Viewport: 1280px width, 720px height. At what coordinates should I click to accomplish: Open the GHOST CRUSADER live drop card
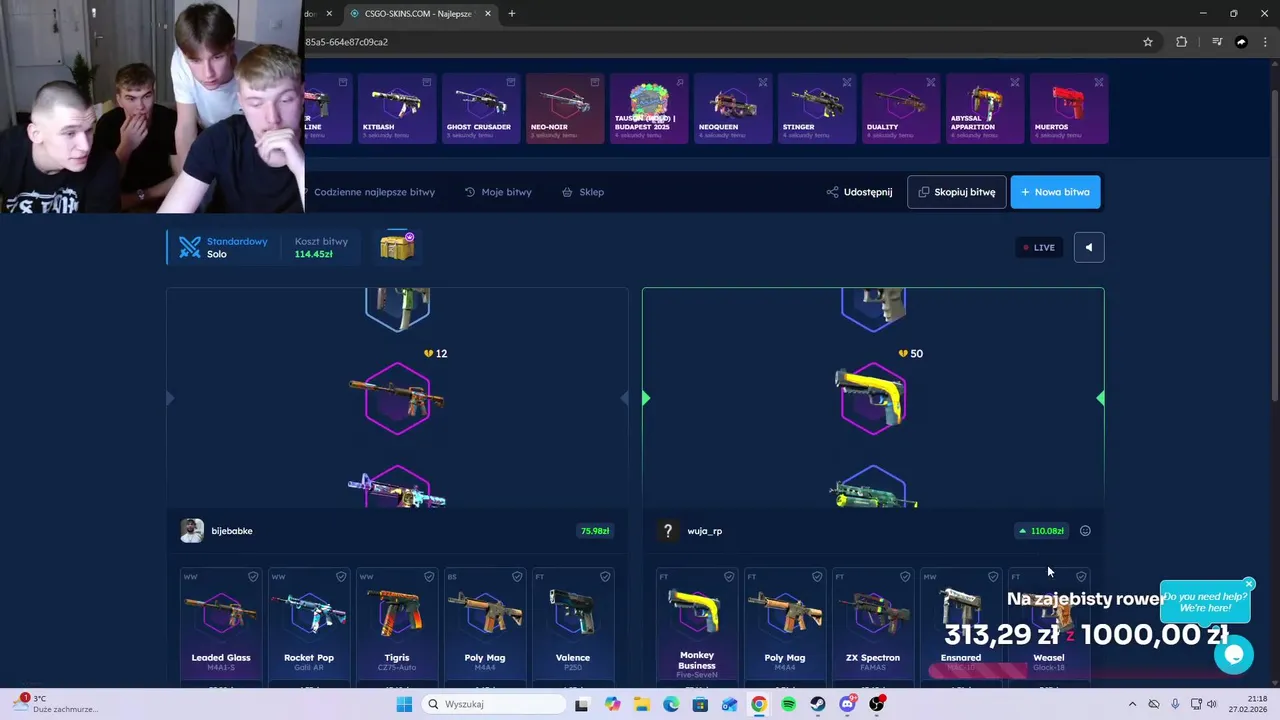(x=481, y=108)
